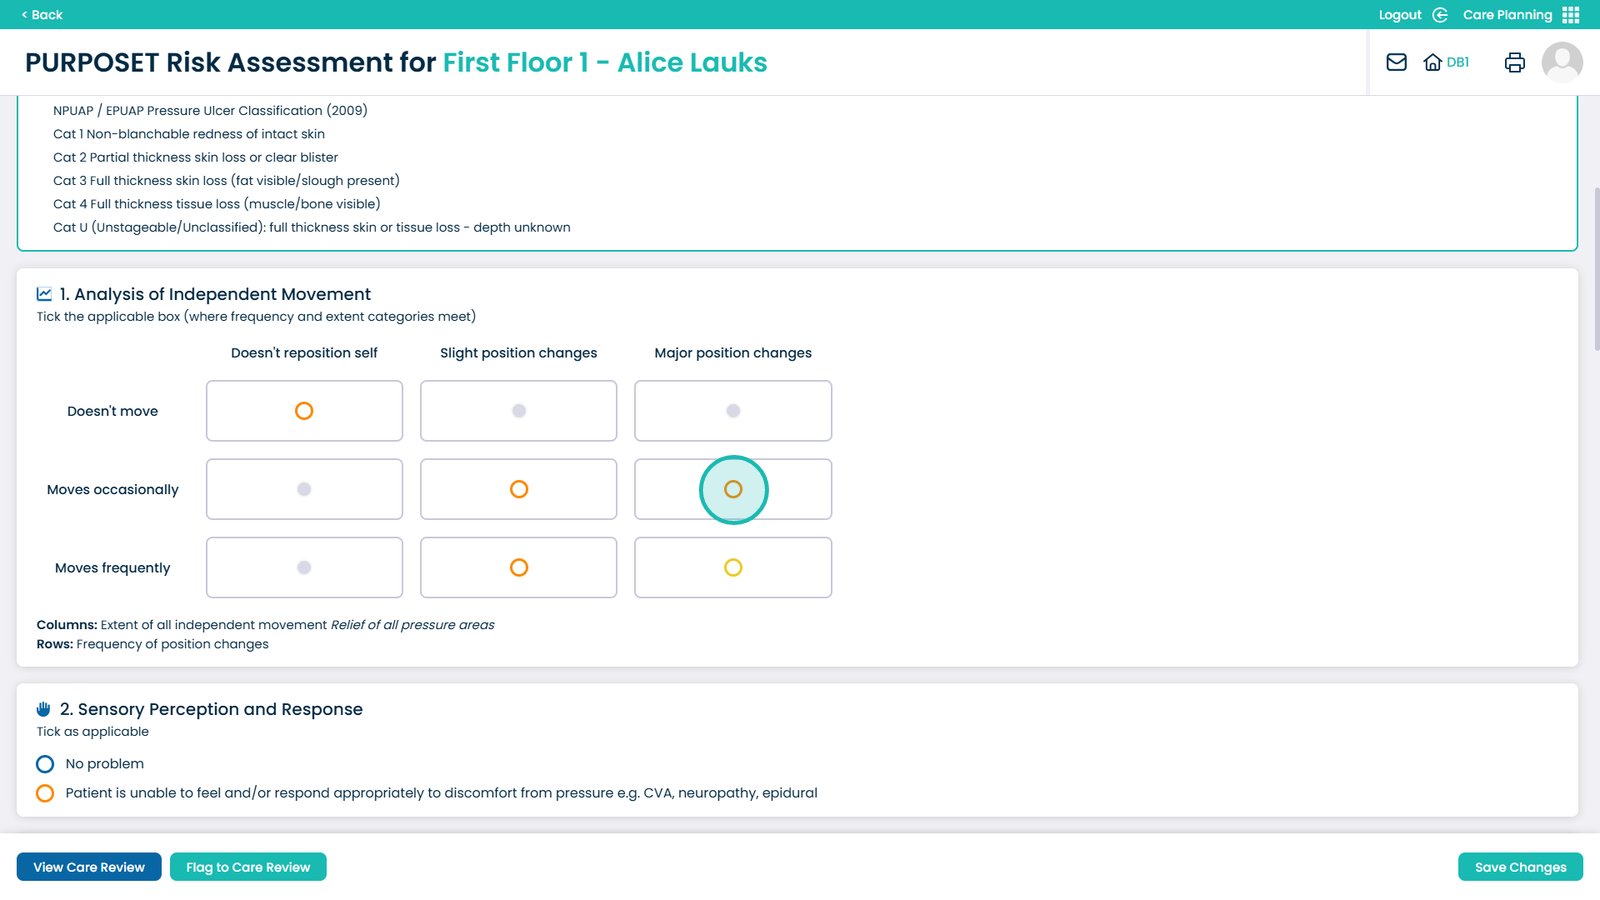
Task: Open the mail envelope icon
Action: (1396, 62)
